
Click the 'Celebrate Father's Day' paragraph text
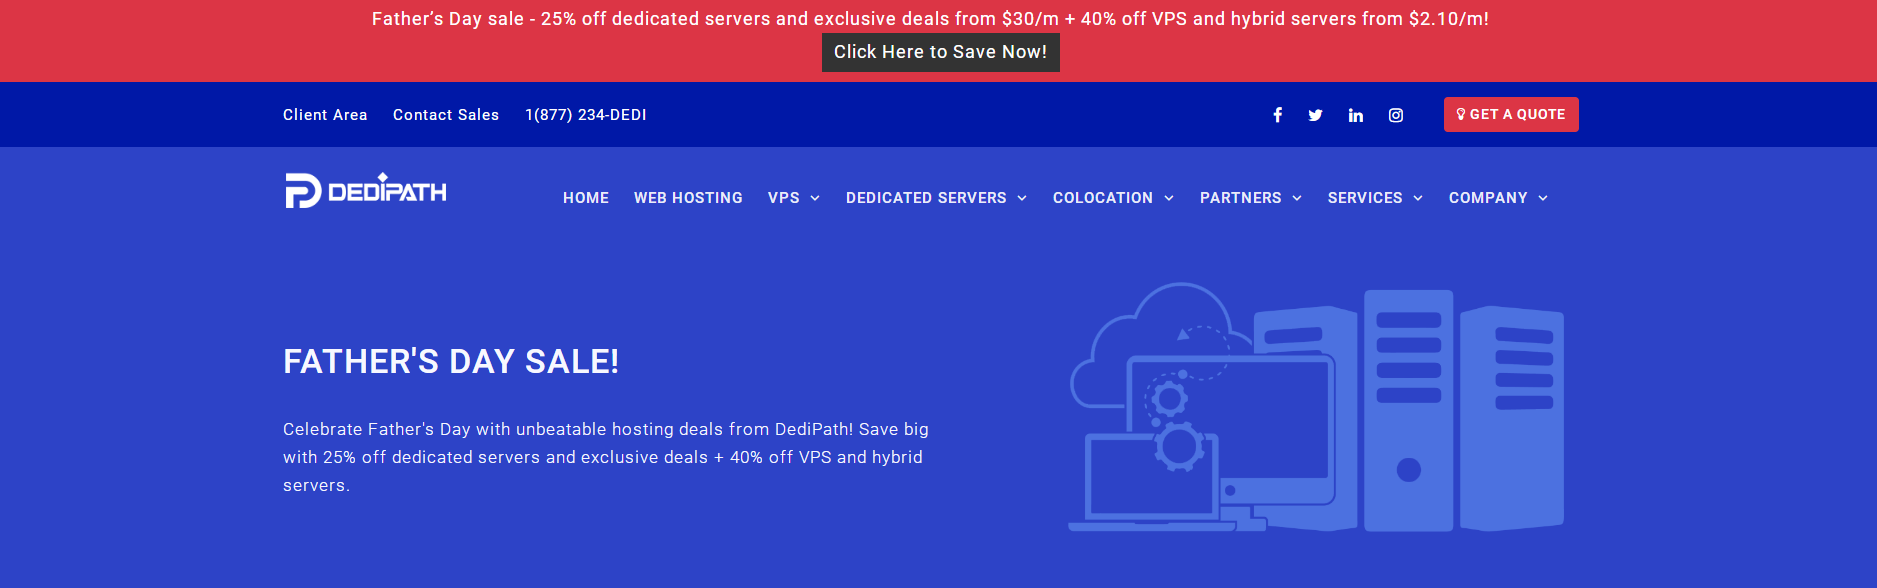[606, 457]
